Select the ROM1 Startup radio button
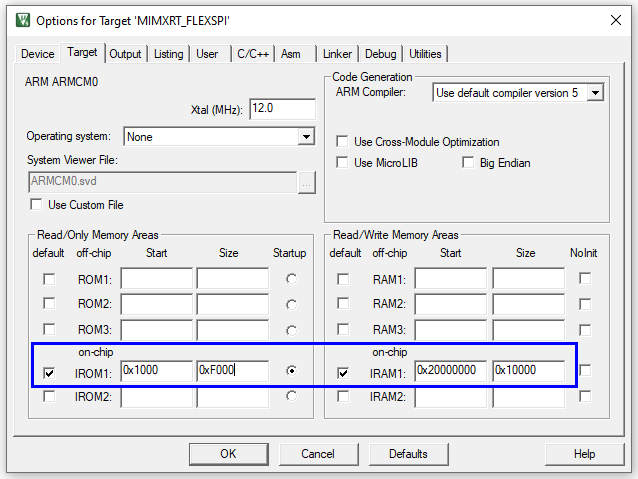Image resolution: width=638 pixels, height=479 pixels. [x=291, y=279]
